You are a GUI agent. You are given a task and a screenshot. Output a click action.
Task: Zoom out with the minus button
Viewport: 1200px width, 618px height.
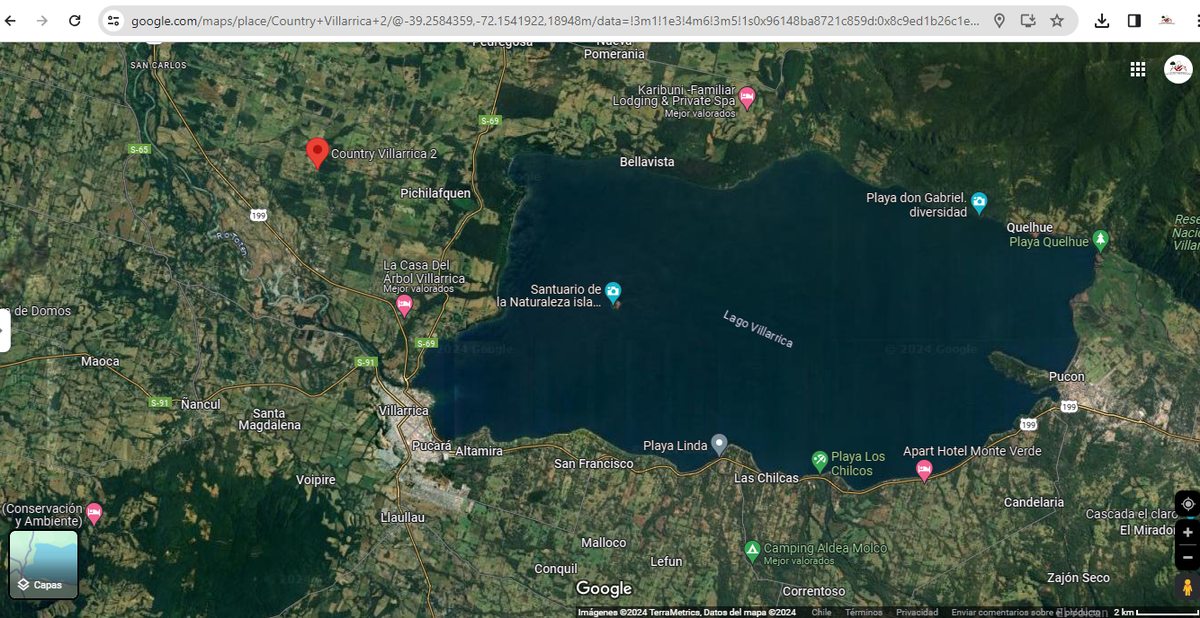point(1187,557)
